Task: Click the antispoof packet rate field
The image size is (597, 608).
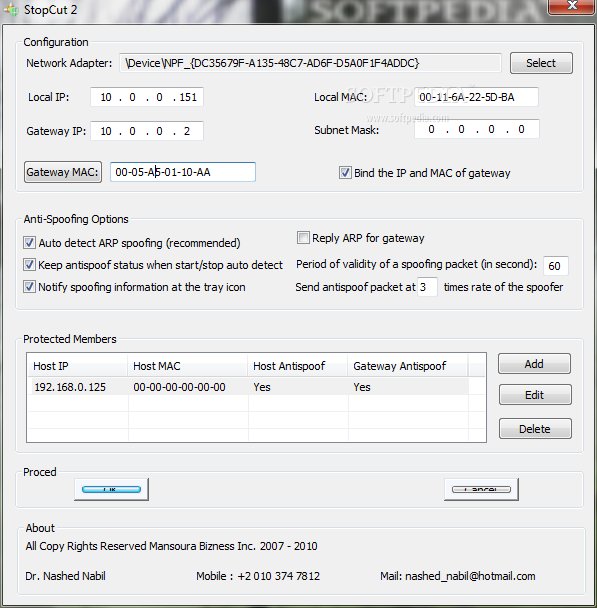Action: click(427, 287)
